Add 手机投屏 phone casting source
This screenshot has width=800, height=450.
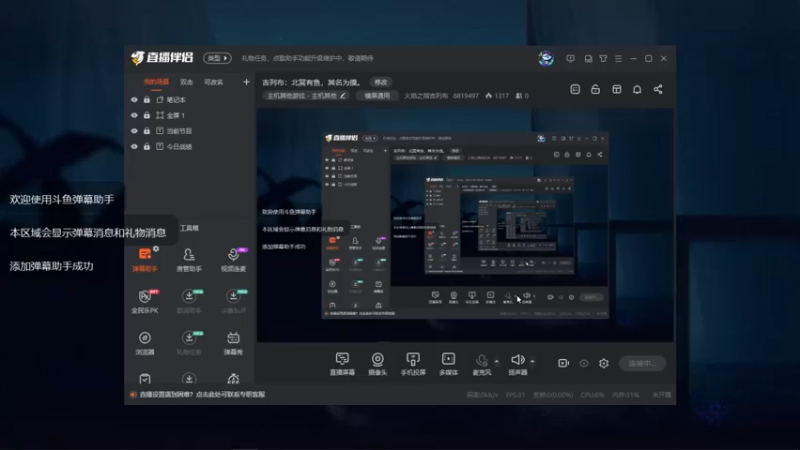pos(413,364)
